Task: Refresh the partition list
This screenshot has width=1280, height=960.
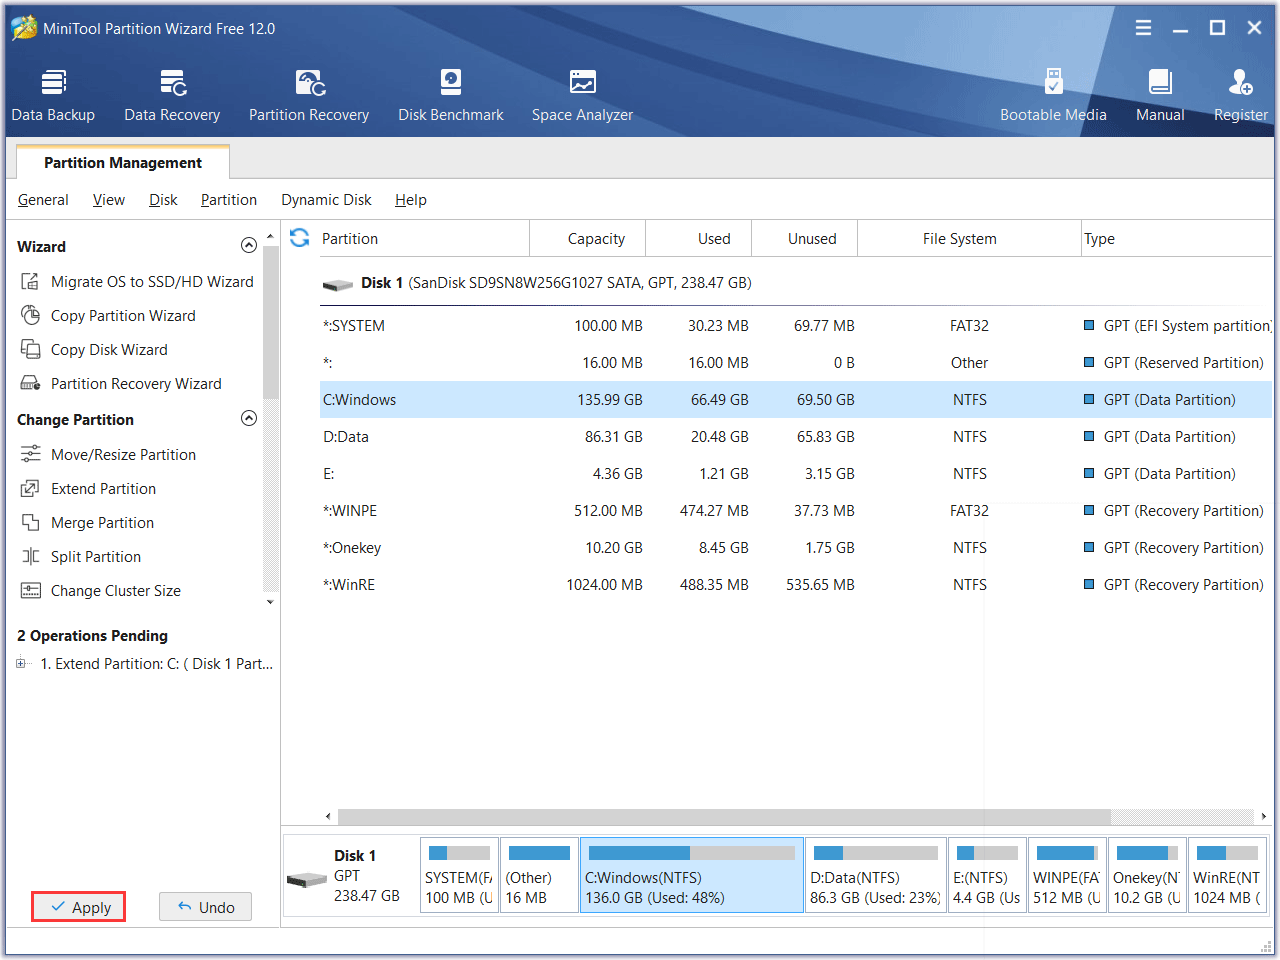Action: [299, 238]
